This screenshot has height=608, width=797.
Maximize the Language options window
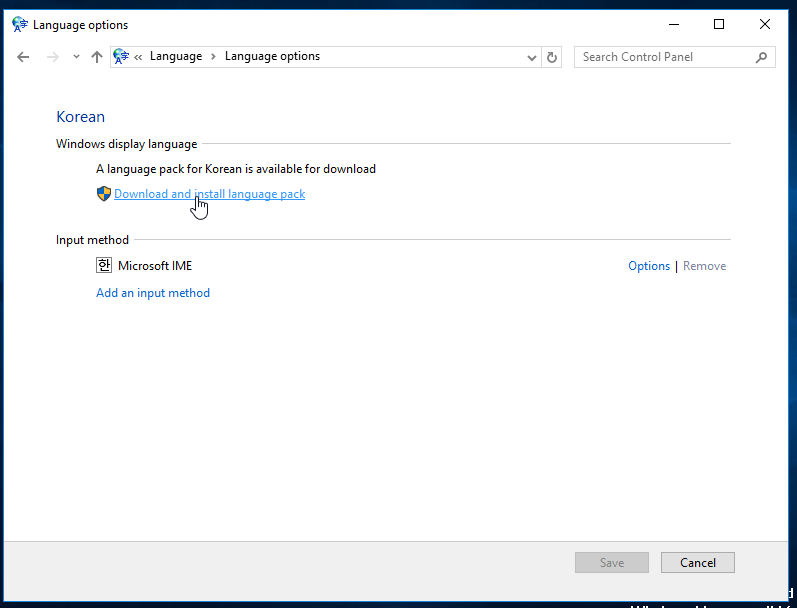coord(719,24)
